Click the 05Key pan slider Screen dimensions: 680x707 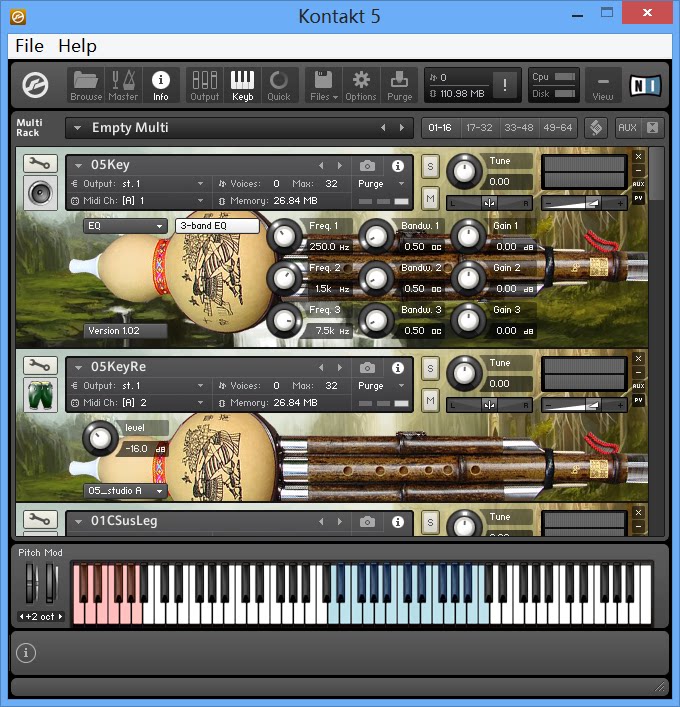click(489, 203)
